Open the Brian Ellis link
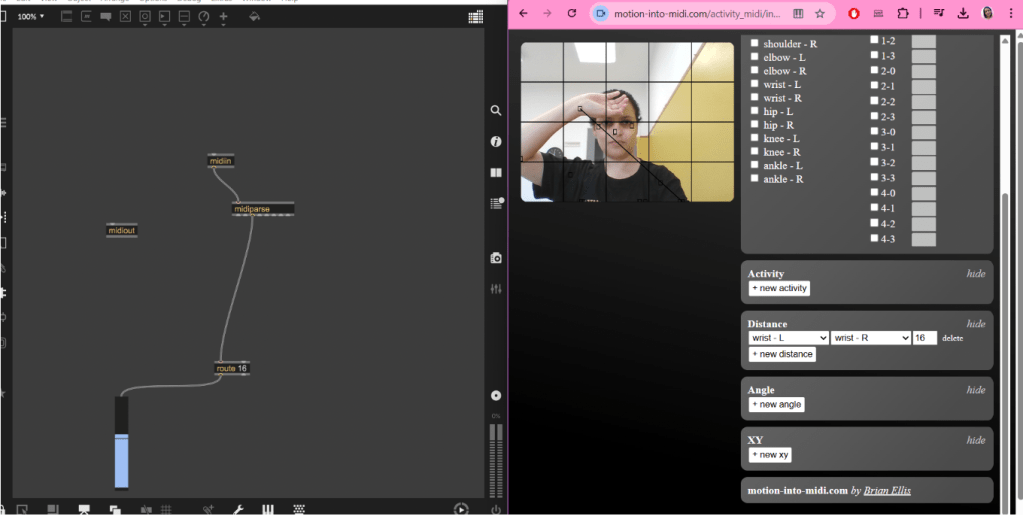The image size is (1023, 516). tap(887, 490)
